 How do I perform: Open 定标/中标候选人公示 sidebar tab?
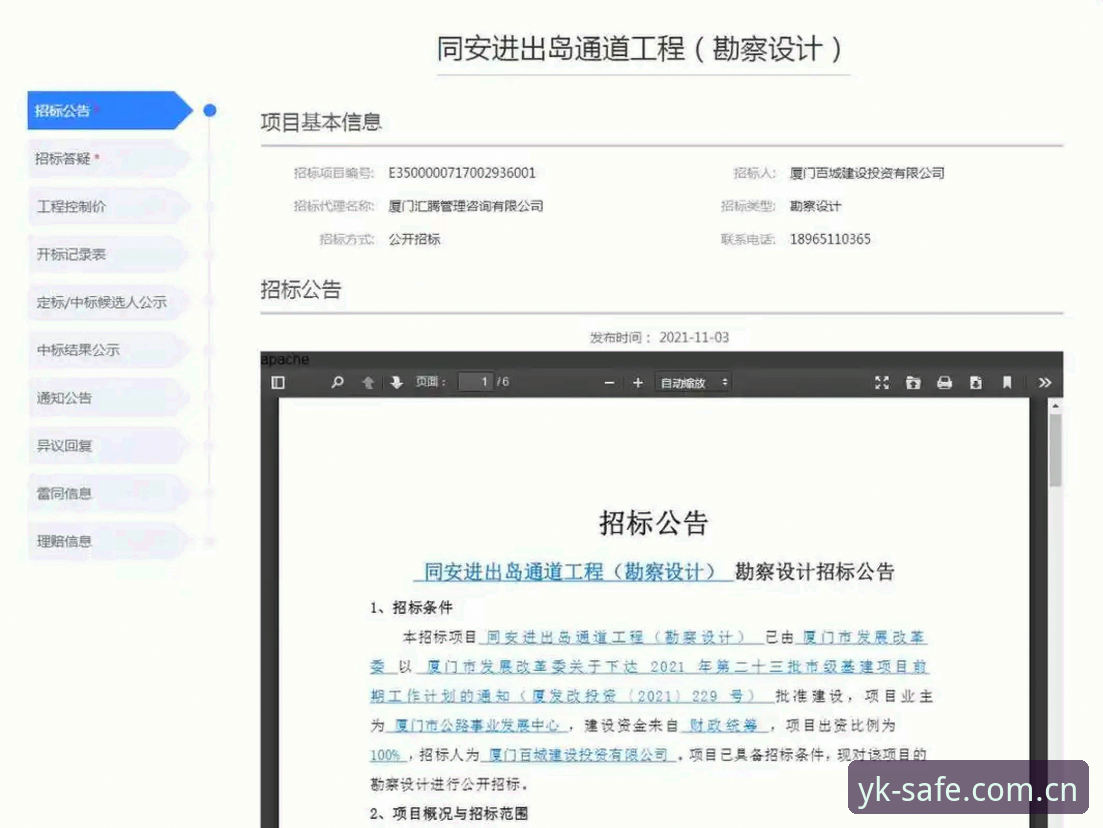[109, 302]
